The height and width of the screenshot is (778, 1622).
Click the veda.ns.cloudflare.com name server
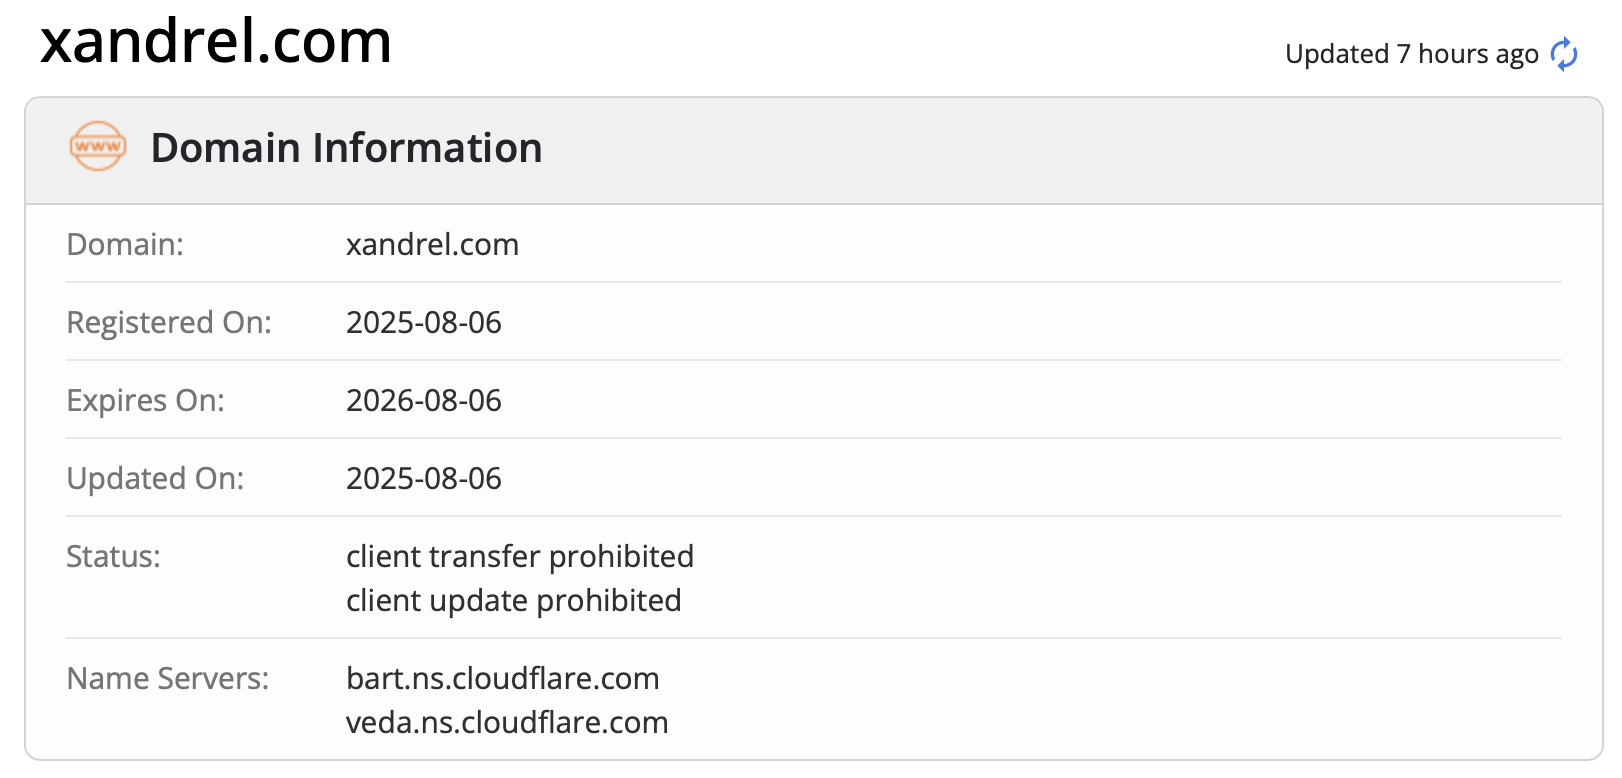click(507, 723)
